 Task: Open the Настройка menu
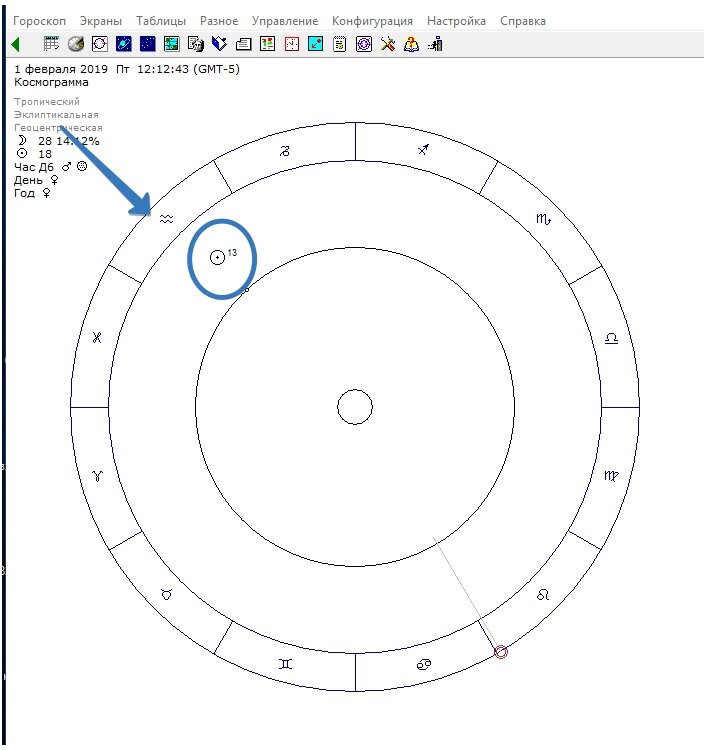pyautogui.click(x=456, y=21)
